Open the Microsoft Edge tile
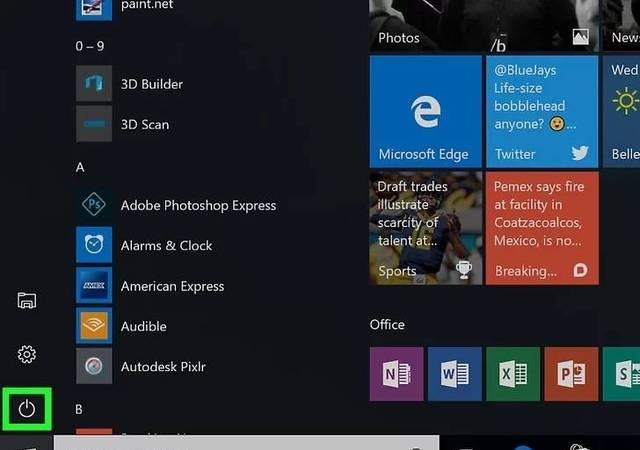Screen dimensions: 640x450 (426, 111)
